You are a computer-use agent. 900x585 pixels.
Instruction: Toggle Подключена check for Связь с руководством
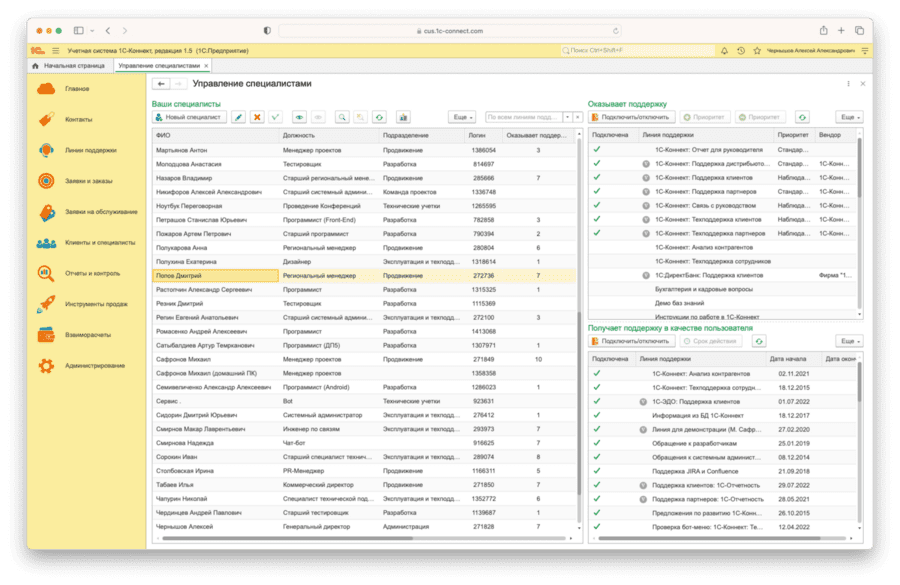coord(597,205)
